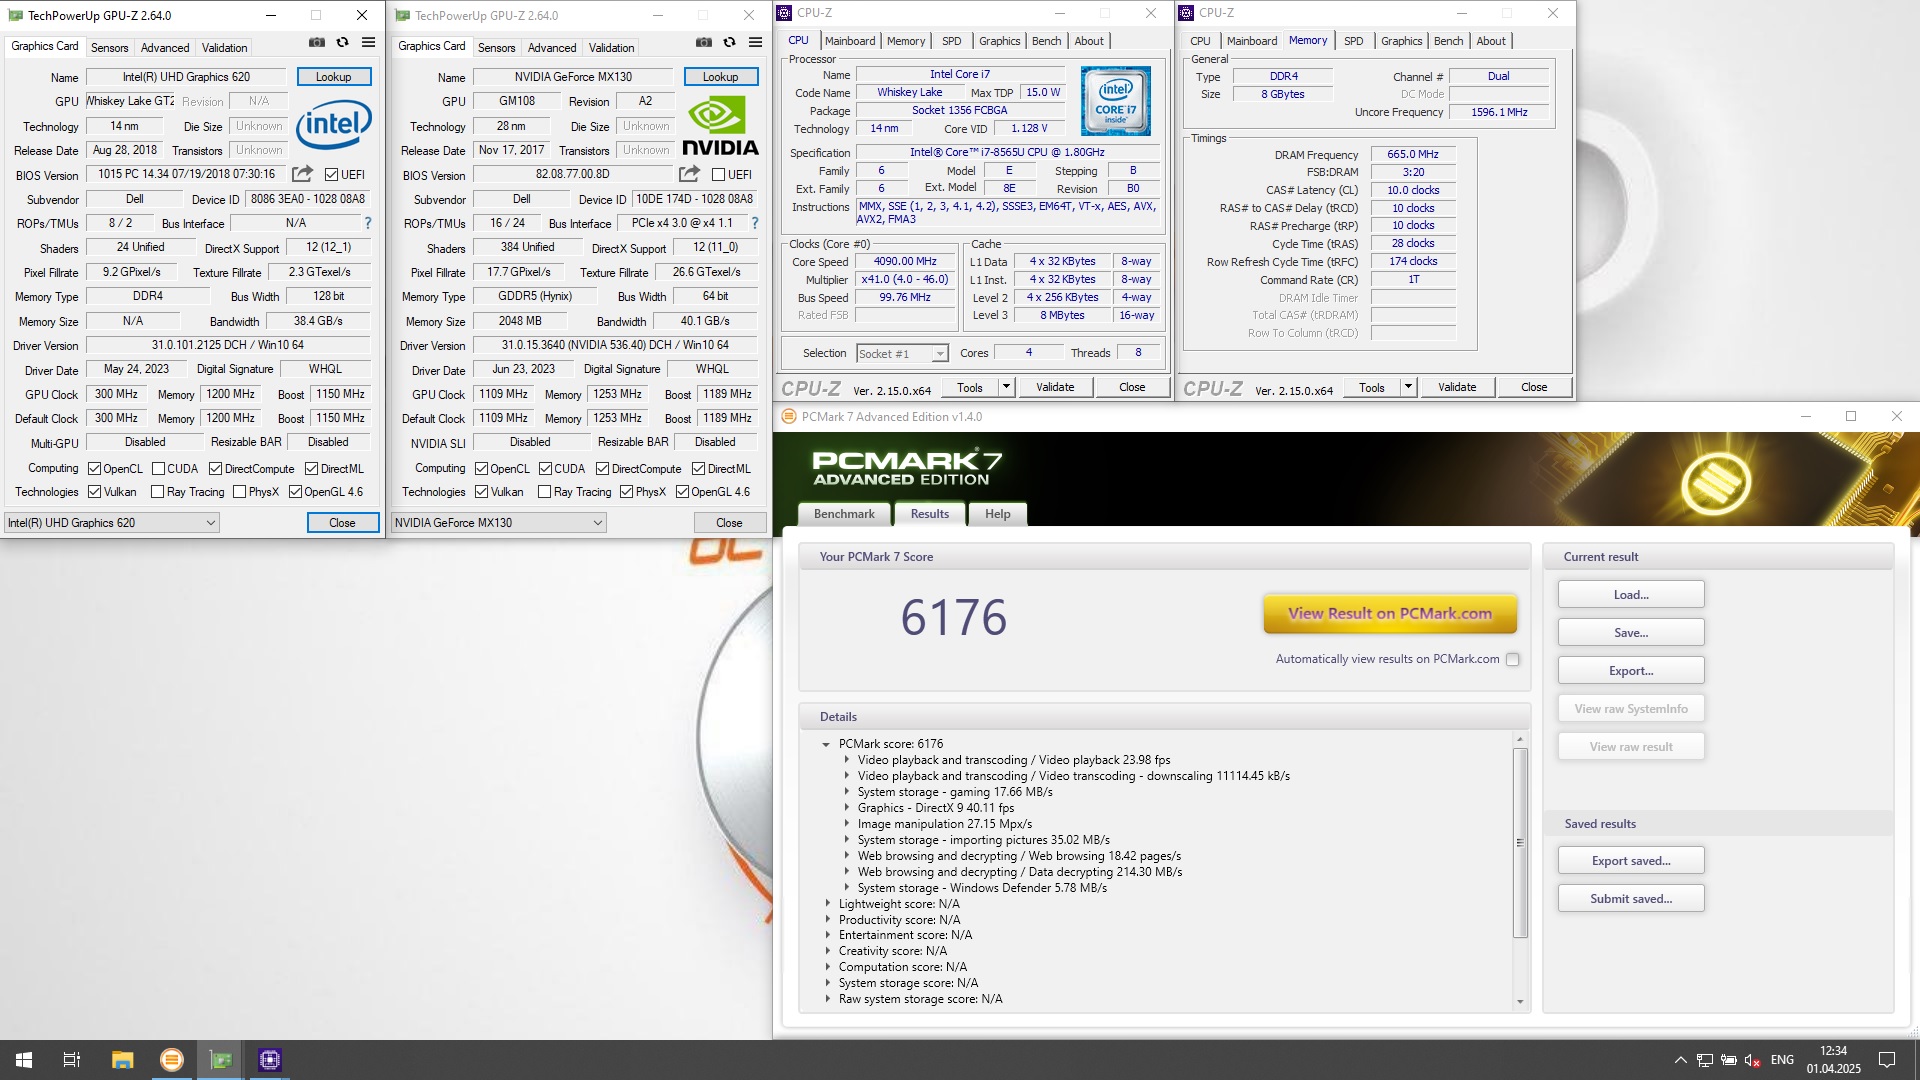The height and width of the screenshot is (1080, 1920).
Task: Toggle Vulkan checkbox in Intel GPU-Z
Action: coord(94,492)
